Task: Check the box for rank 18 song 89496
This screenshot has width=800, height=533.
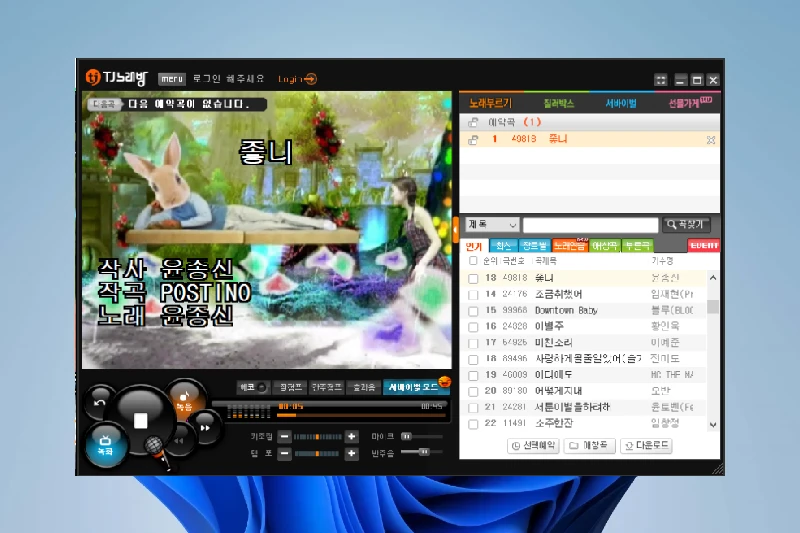Action: (x=473, y=360)
